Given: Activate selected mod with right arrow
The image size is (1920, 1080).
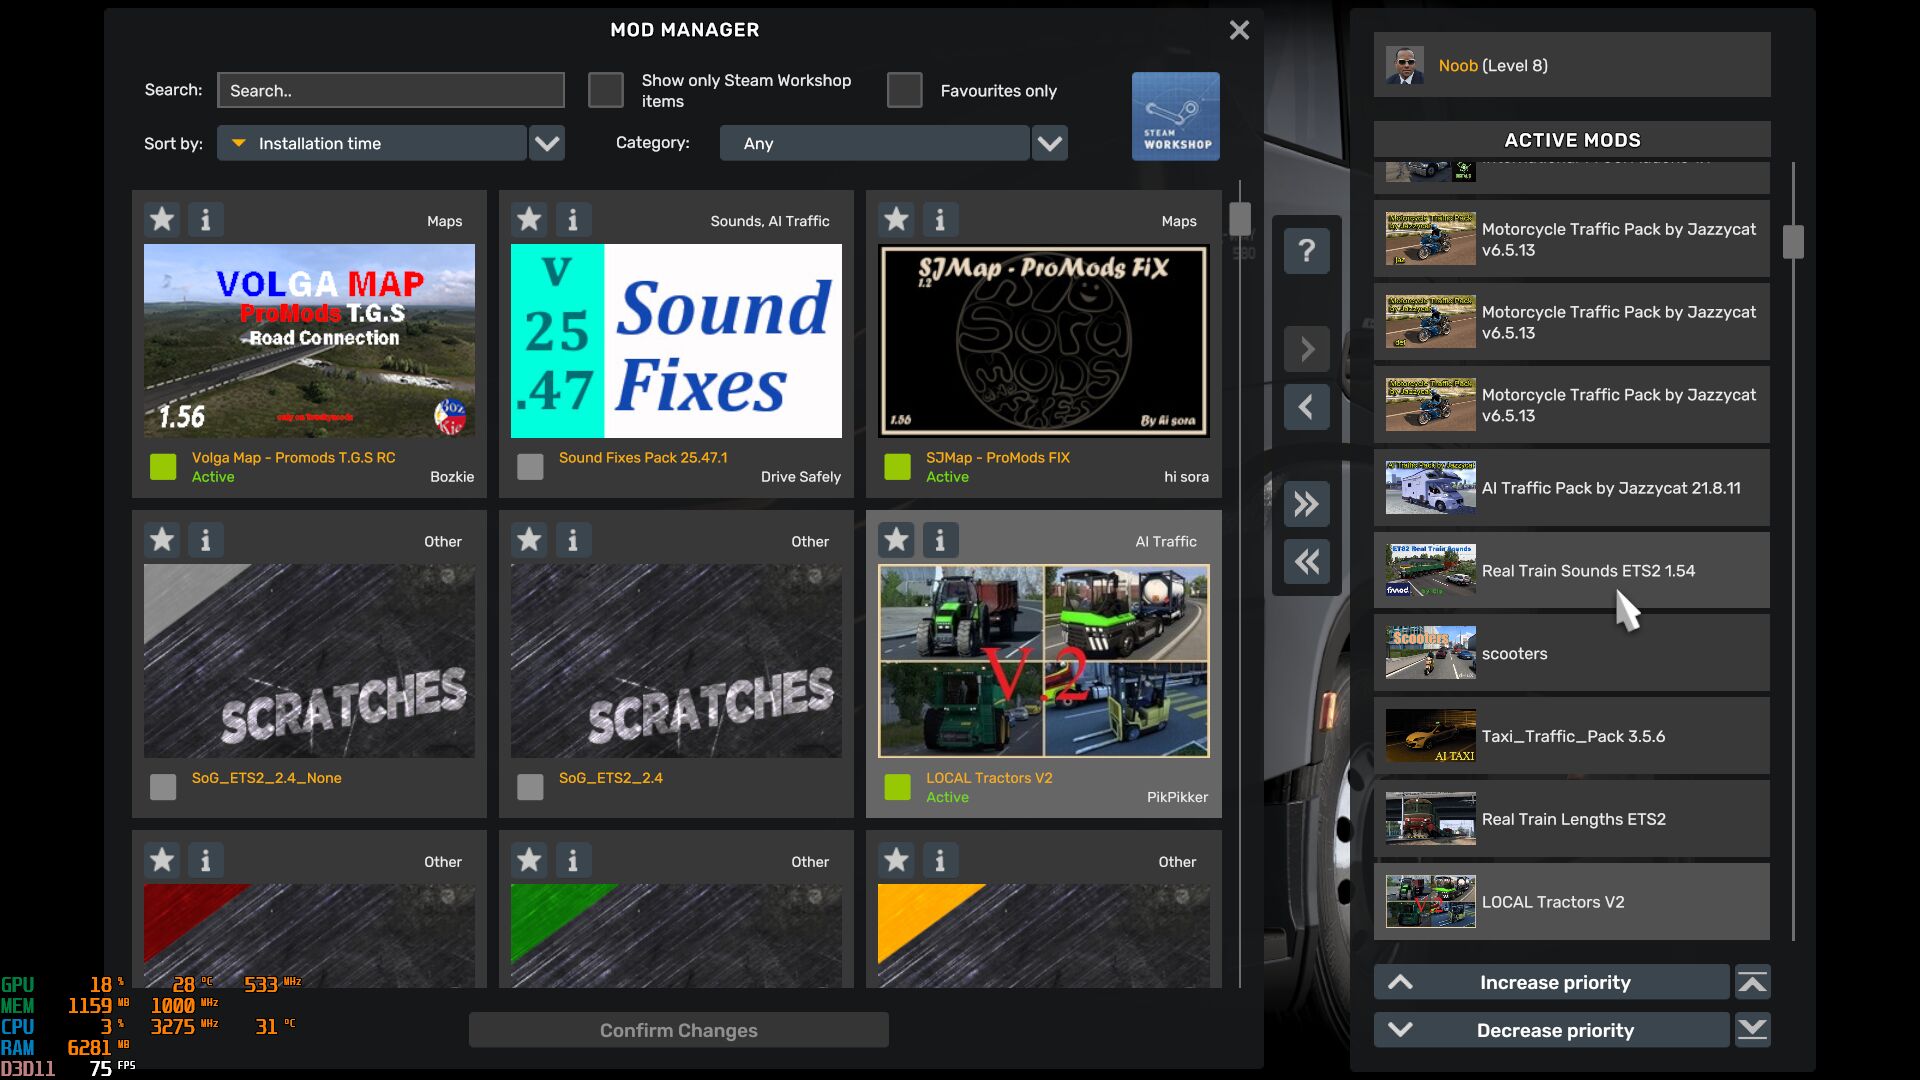Looking at the screenshot, I should click(x=1306, y=350).
